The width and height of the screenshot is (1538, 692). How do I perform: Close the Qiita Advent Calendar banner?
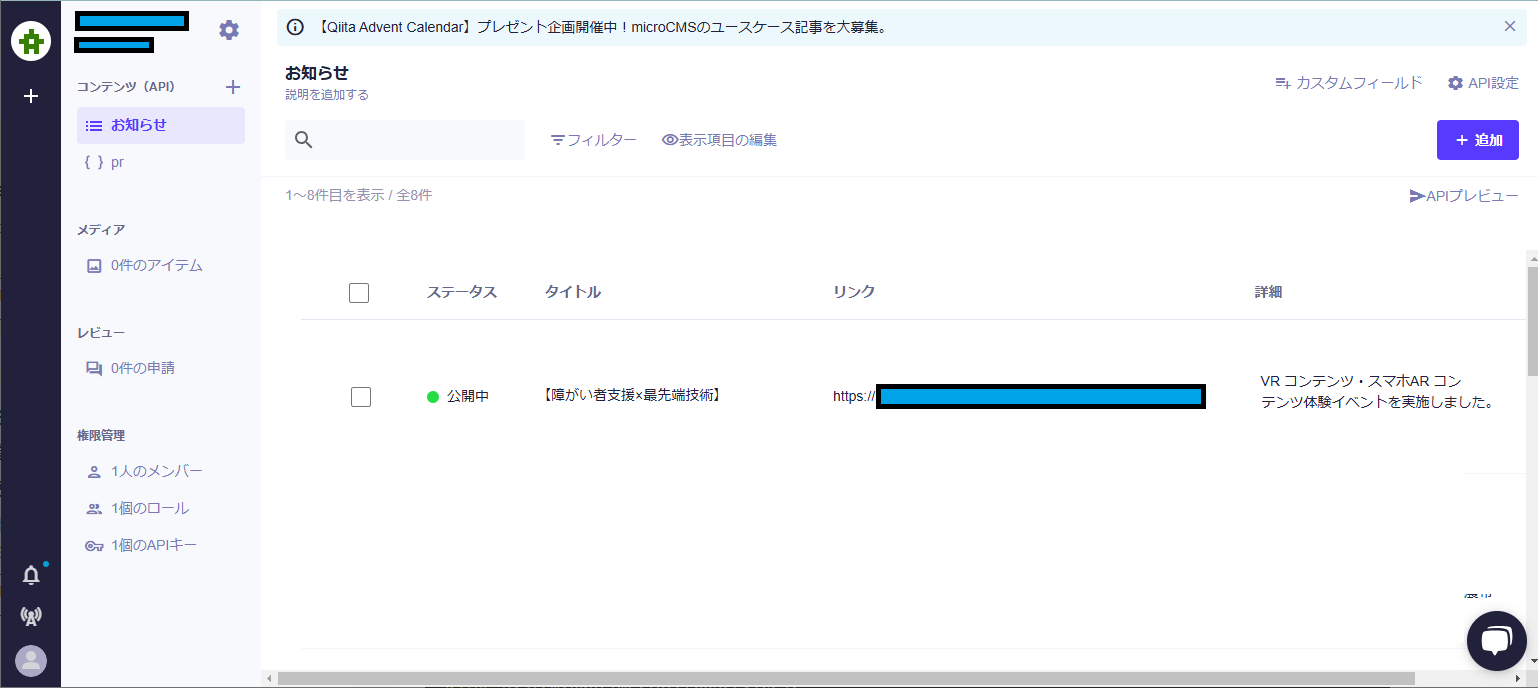tap(1510, 27)
